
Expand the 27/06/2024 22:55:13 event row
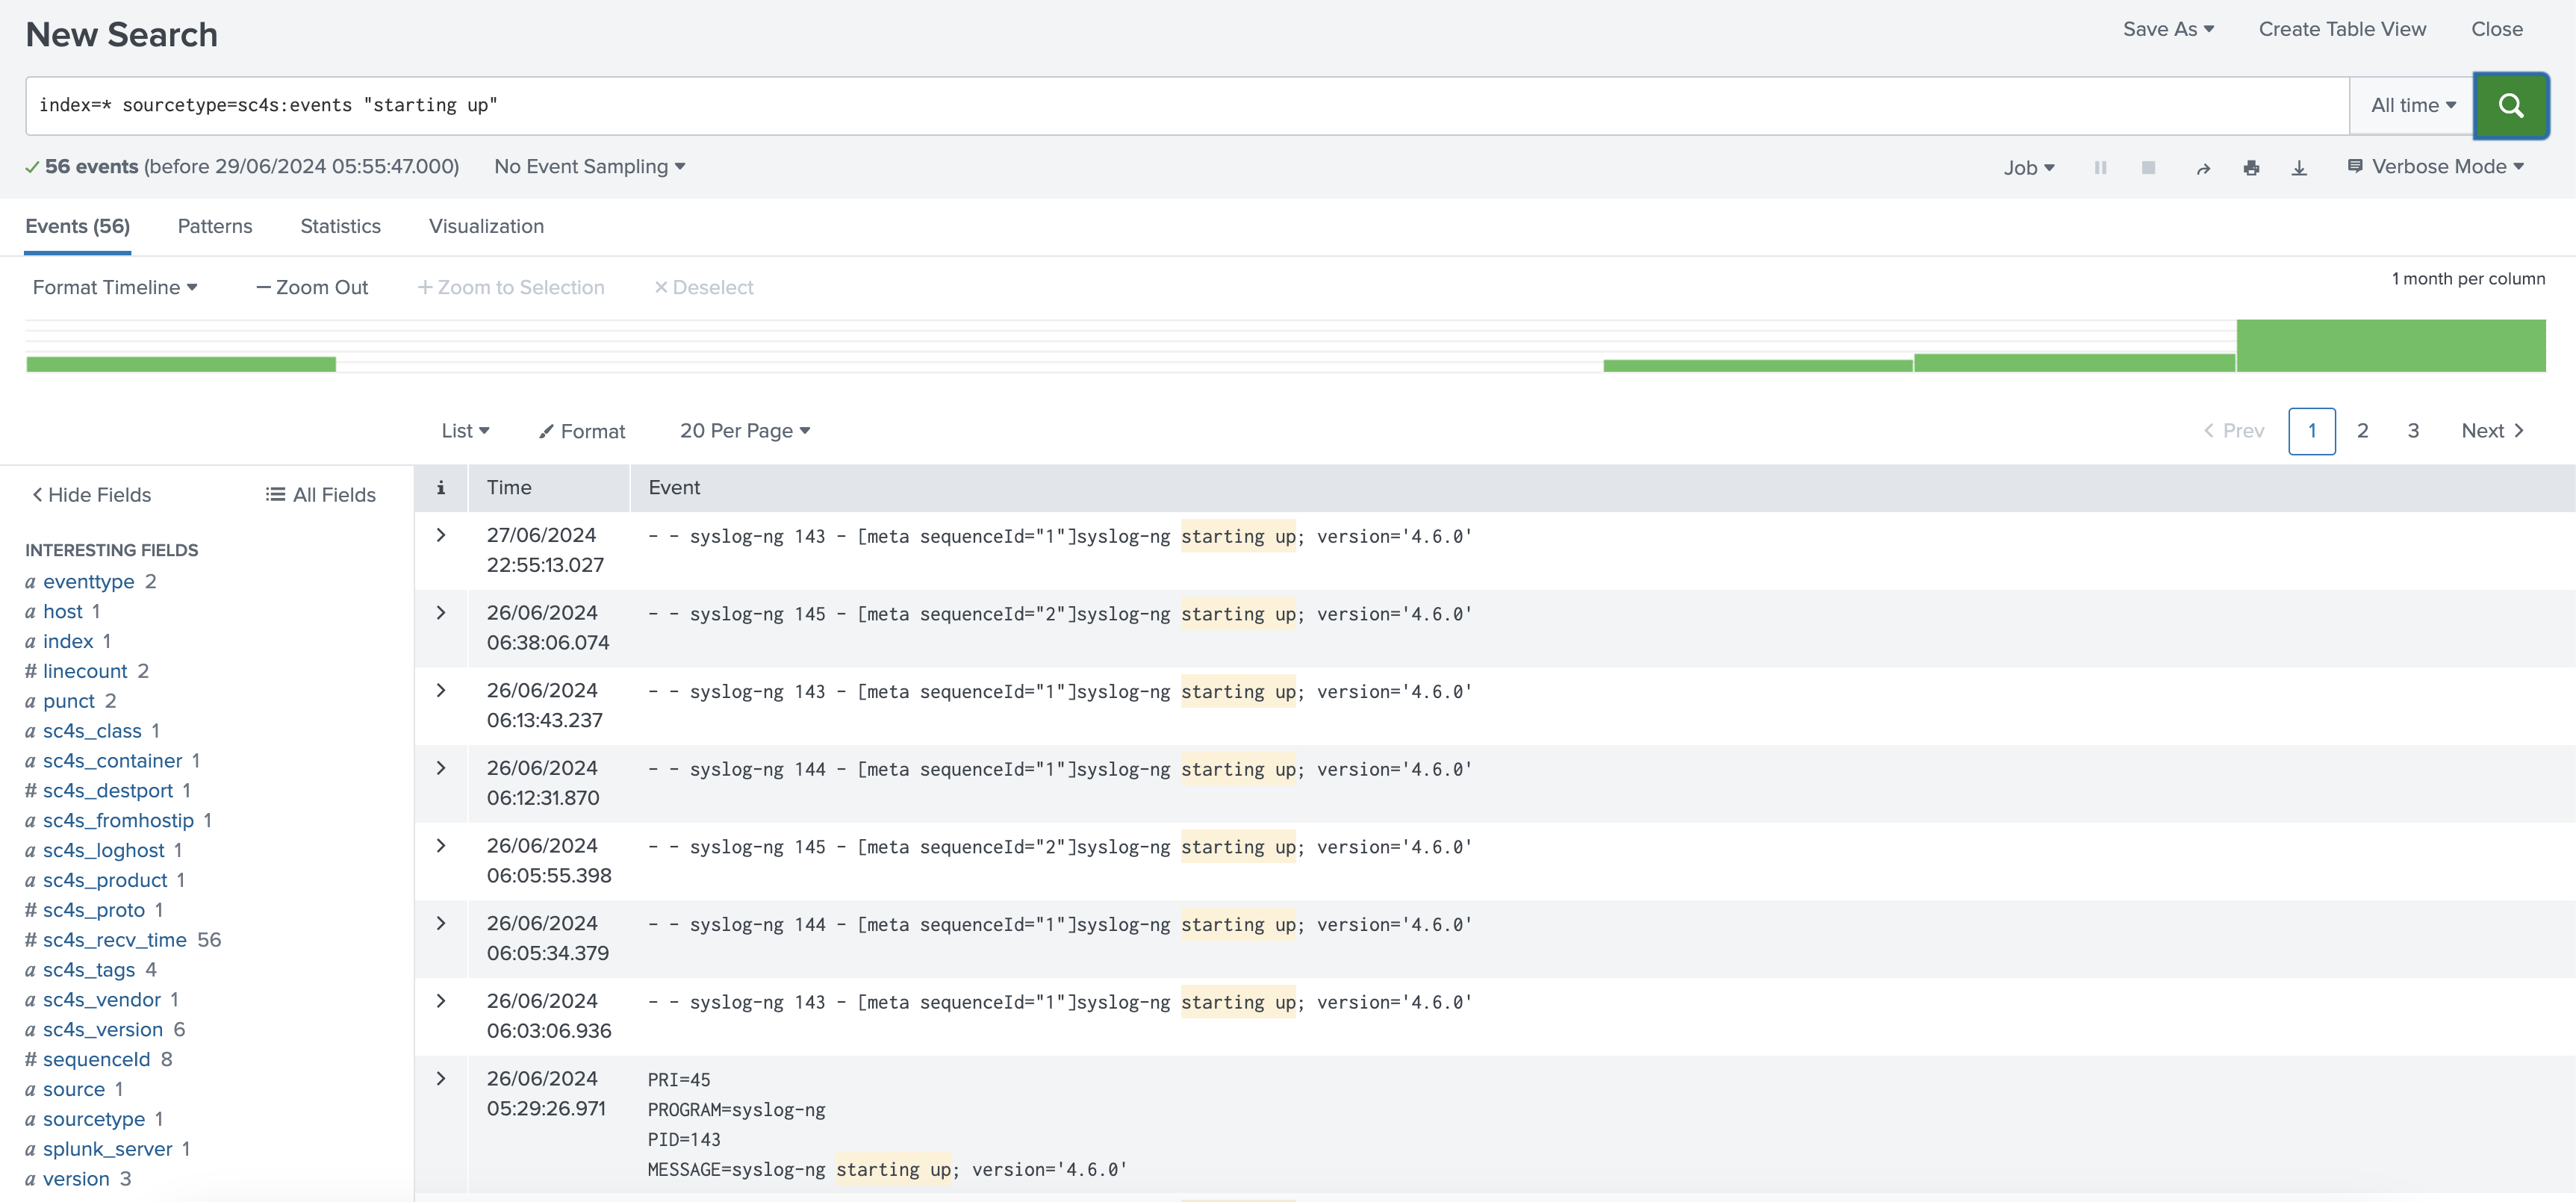click(x=441, y=535)
